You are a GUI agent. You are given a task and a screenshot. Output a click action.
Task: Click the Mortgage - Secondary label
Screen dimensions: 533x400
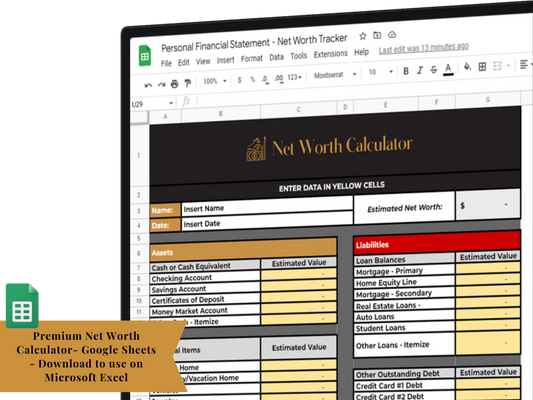(x=394, y=294)
